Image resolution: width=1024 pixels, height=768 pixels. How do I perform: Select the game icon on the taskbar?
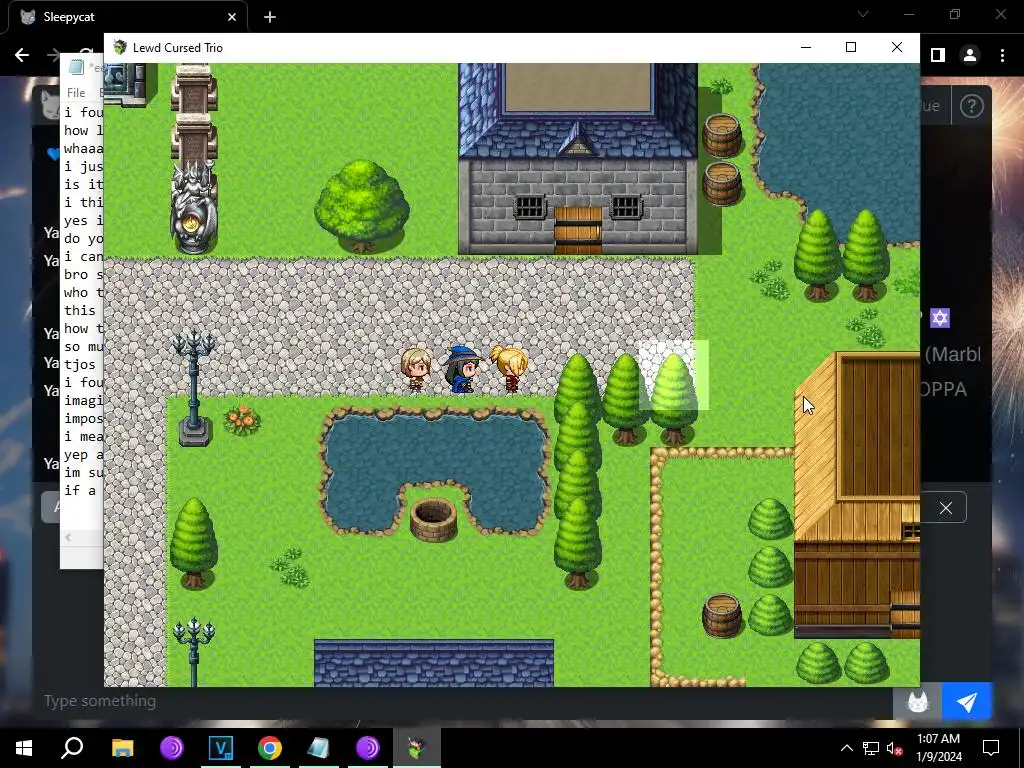coord(417,748)
